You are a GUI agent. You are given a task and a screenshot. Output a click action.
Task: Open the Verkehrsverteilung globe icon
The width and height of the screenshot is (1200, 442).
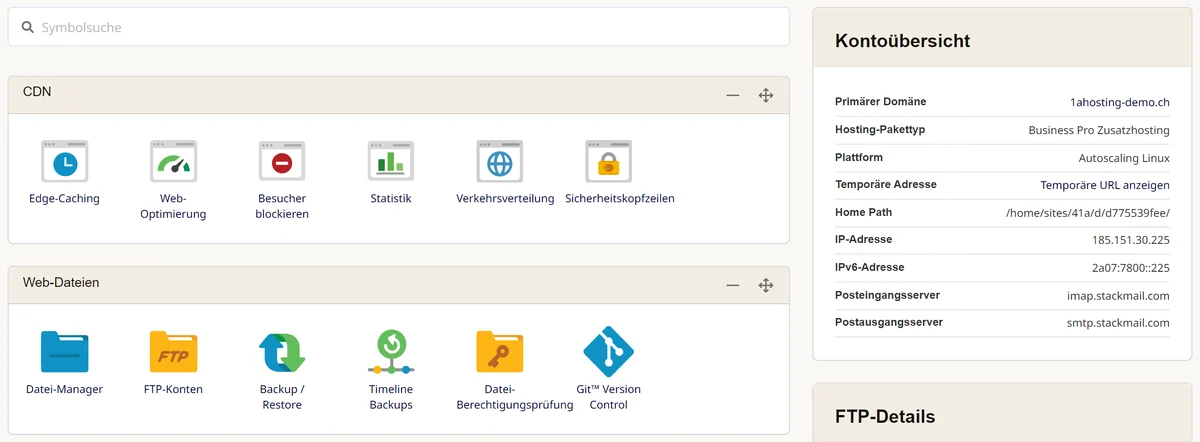500,161
